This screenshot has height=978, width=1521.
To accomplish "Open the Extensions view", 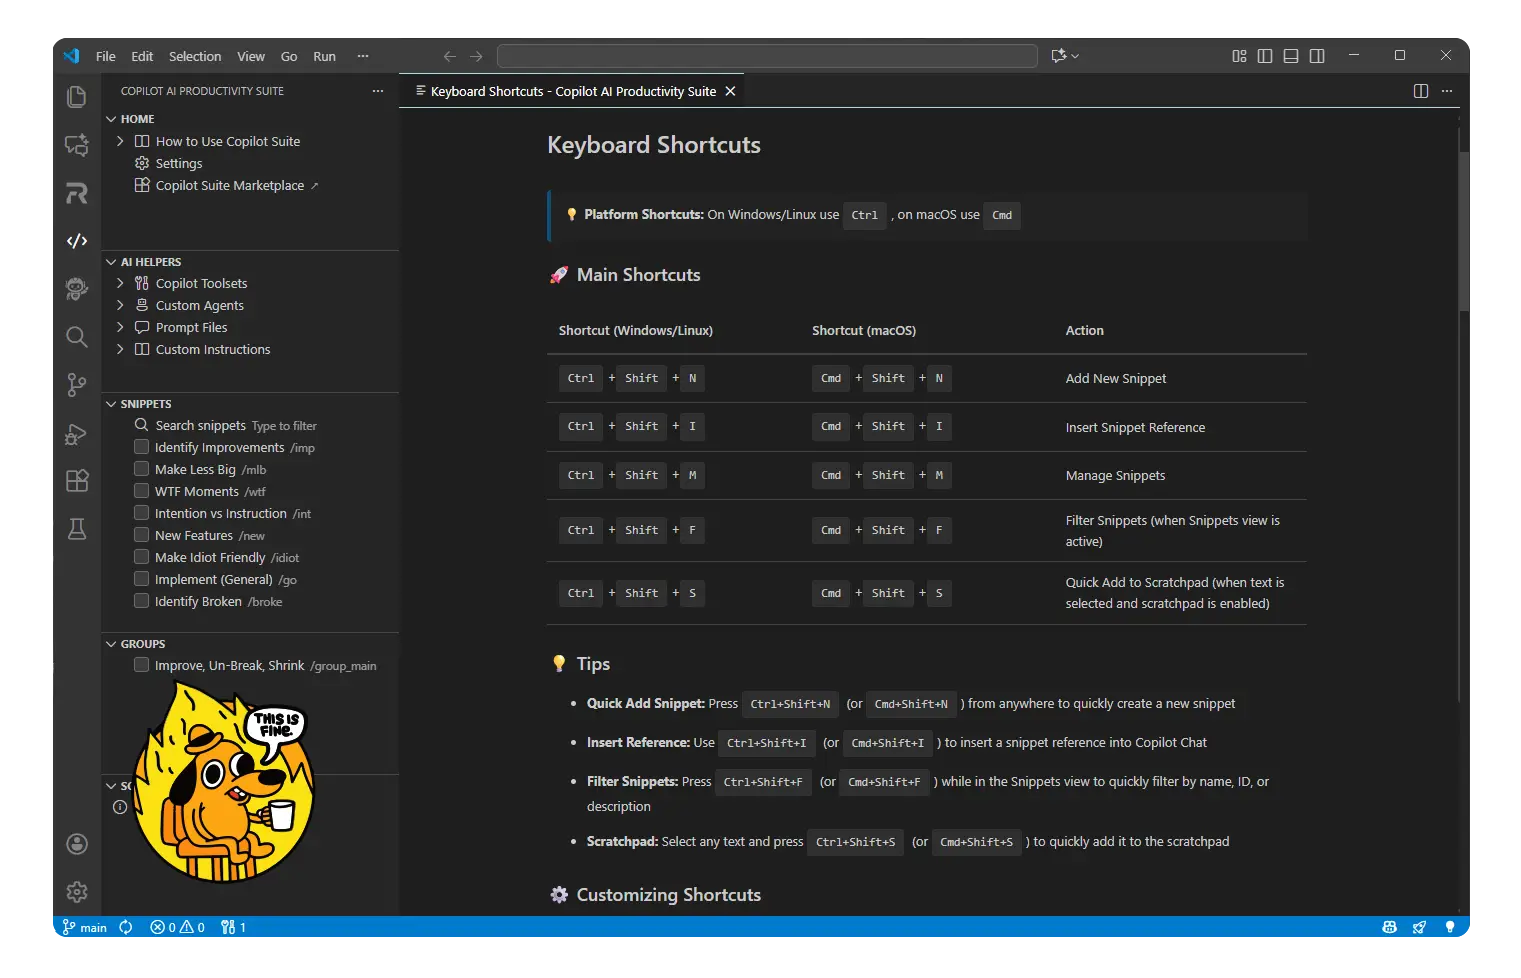I will coord(77,481).
